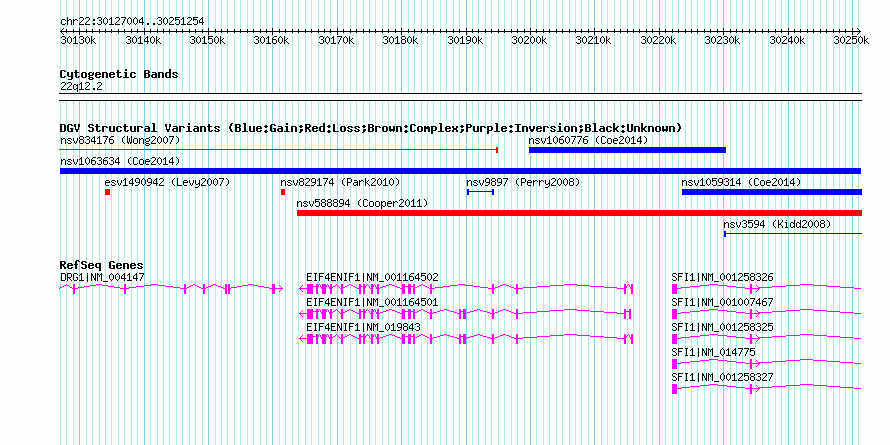The height and width of the screenshot is (445, 890).
Task: Select the nsv9897 (Perry2008) blue variant span
Action: 480,192
